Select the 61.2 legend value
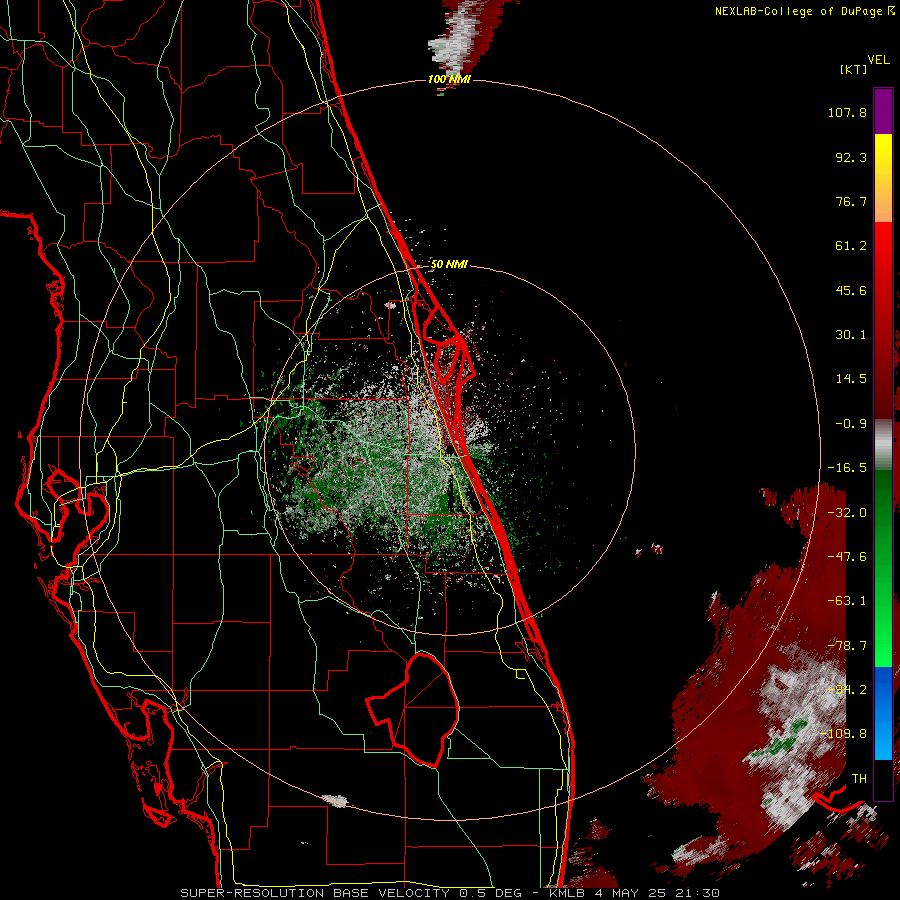This screenshot has height=900, width=900. pos(851,246)
